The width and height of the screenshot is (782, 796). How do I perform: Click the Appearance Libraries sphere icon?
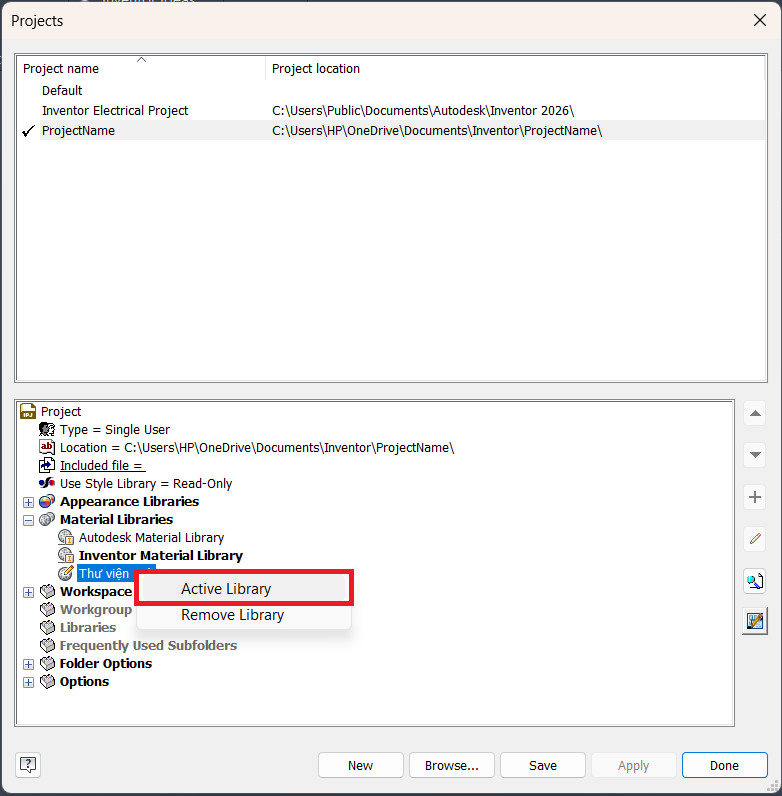[x=47, y=502]
